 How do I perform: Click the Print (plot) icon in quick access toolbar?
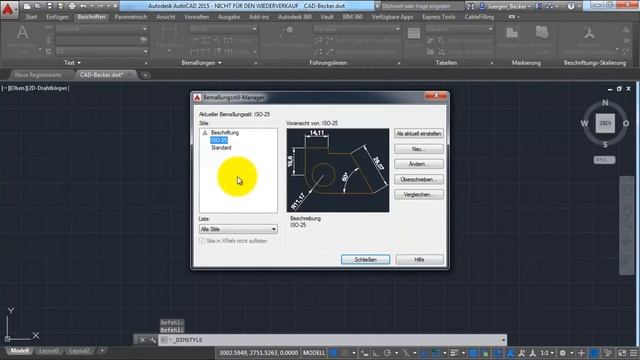point(72,6)
